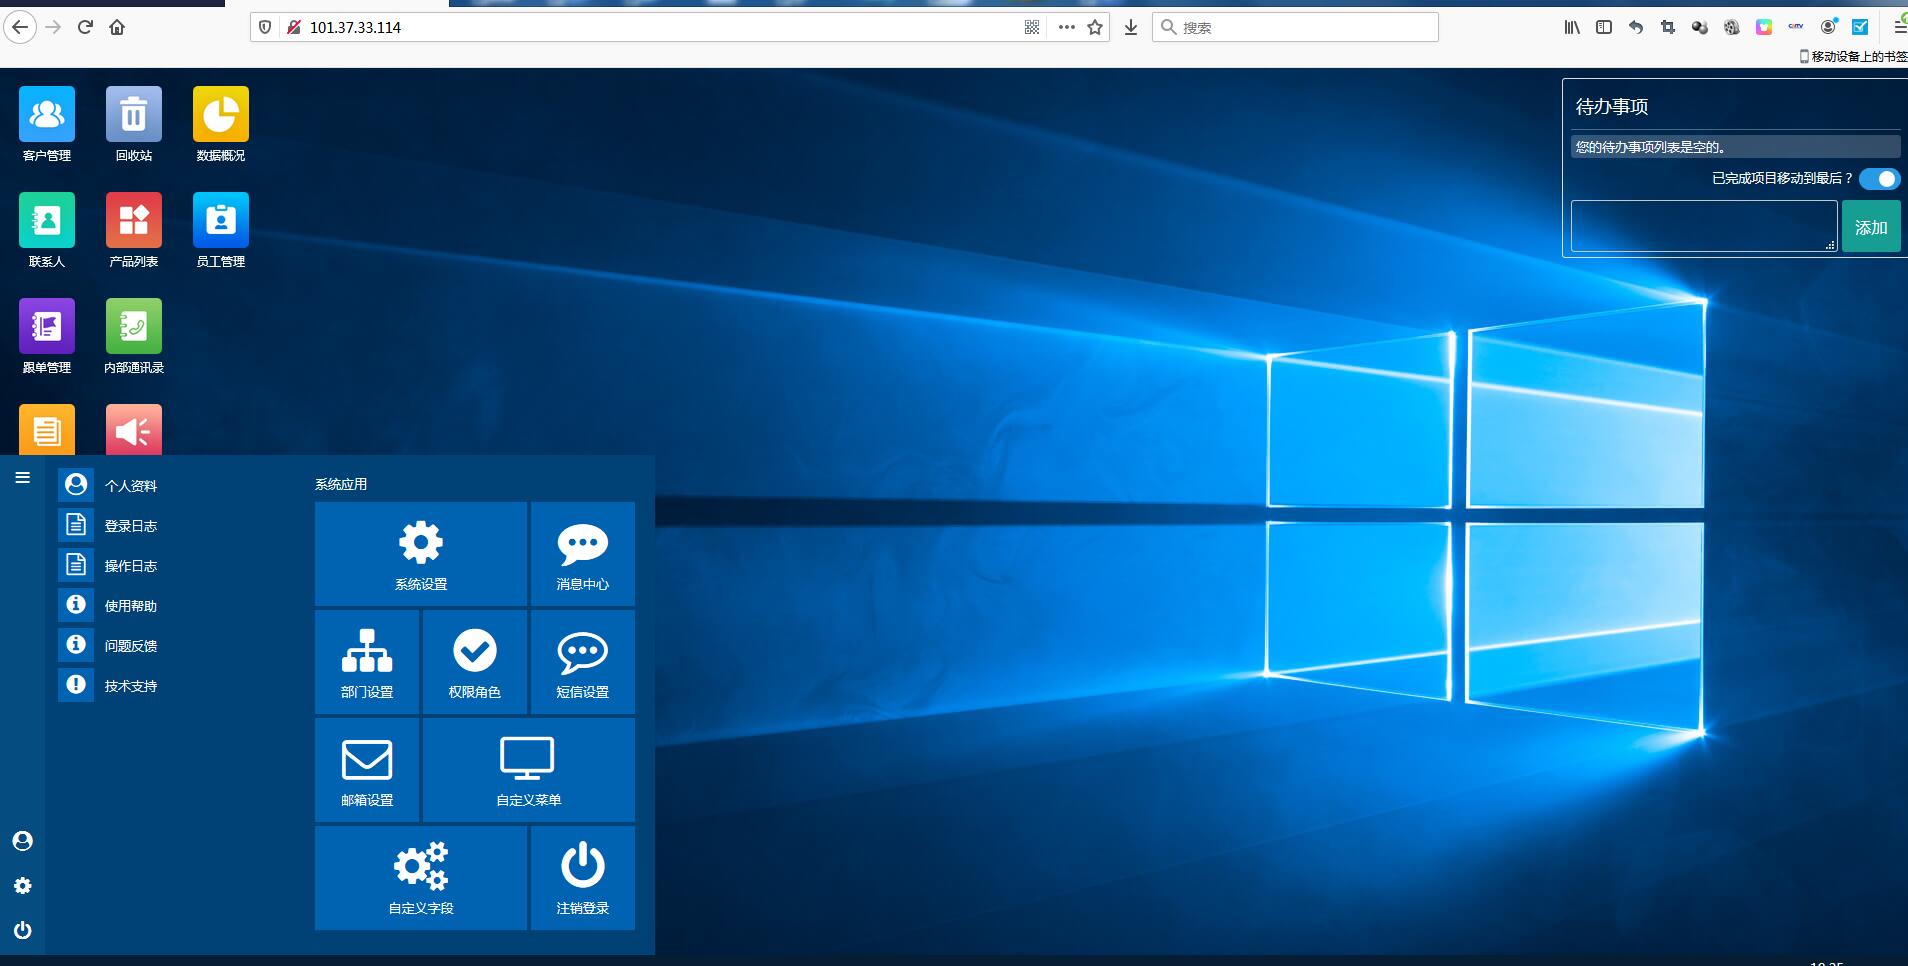The width and height of the screenshot is (1908, 966).
Task: Open the browser library icon
Action: [x=1572, y=27]
